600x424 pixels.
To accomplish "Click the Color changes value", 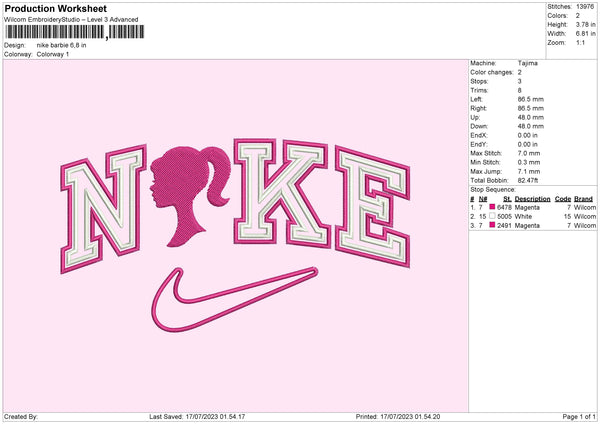I will point(520,72).
